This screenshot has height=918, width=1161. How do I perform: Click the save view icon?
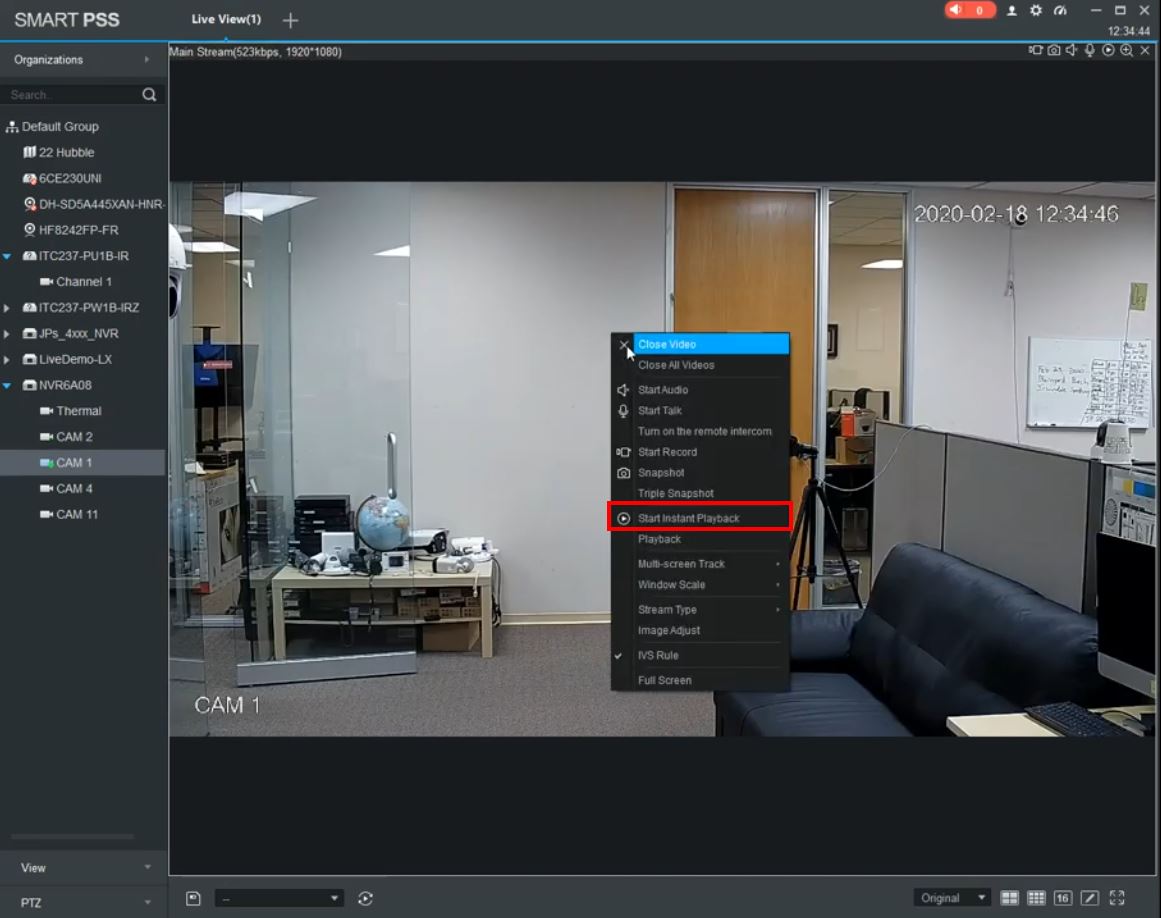click(193, 898)
